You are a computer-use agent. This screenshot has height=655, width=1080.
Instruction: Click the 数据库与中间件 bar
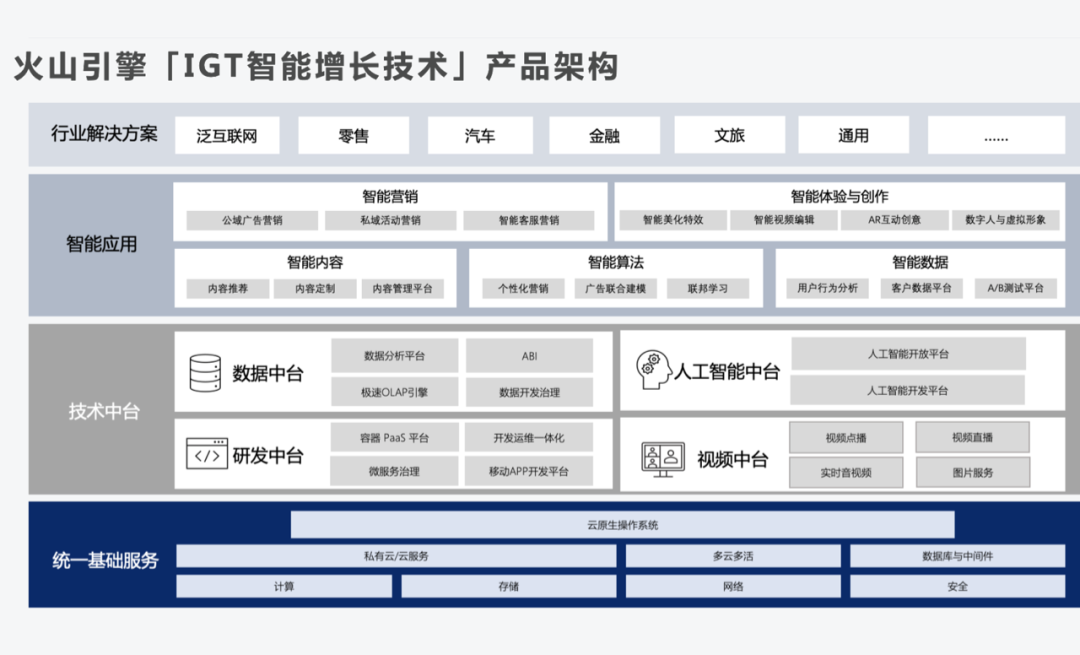957,556
